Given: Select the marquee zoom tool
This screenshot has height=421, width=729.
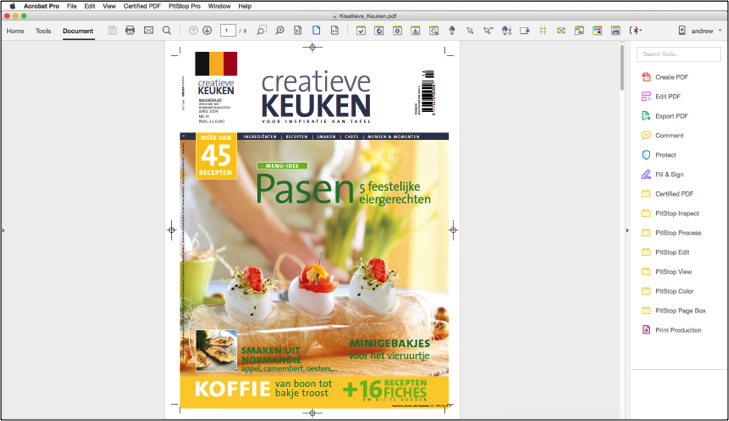Looking at the screenshot, I should pyautogui.click(x=262, y=31).
